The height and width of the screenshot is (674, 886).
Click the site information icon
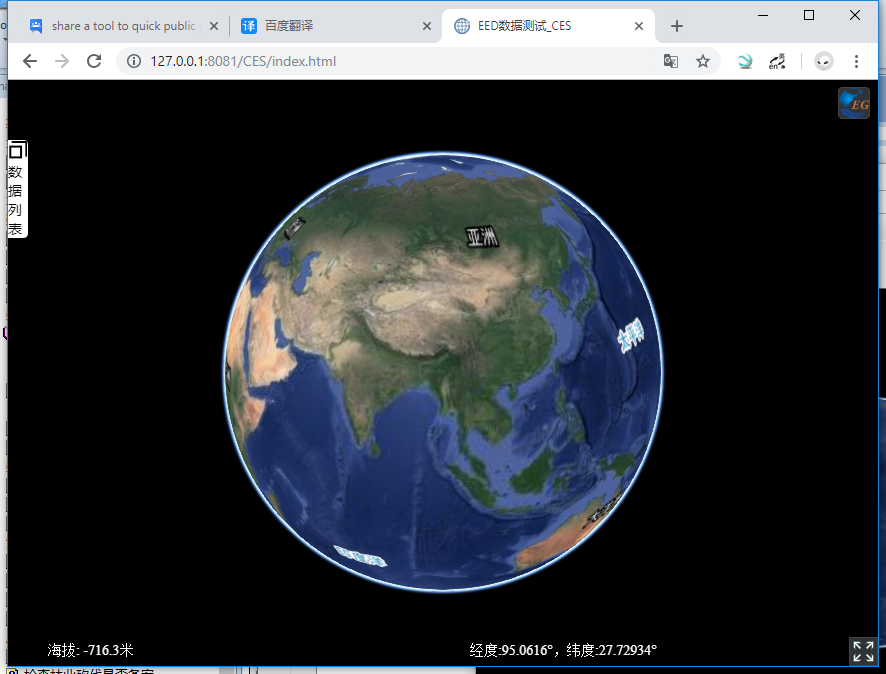coord(134,62)
